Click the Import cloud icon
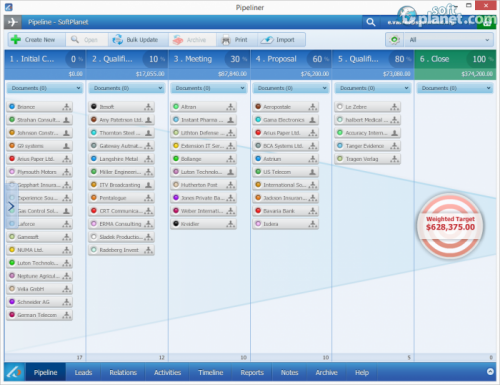 click(267, 40)
